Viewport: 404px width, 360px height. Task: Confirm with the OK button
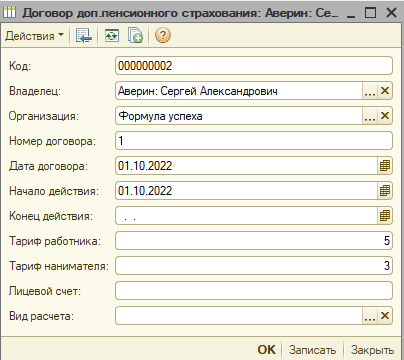[x=266, y=350]
